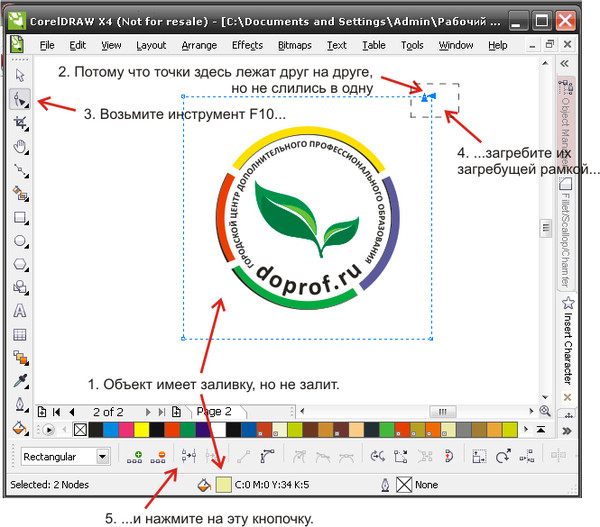Screen dimensions: 600x527
Task: Click the vertical scrollbar thumb
Action: pos(545,228)
